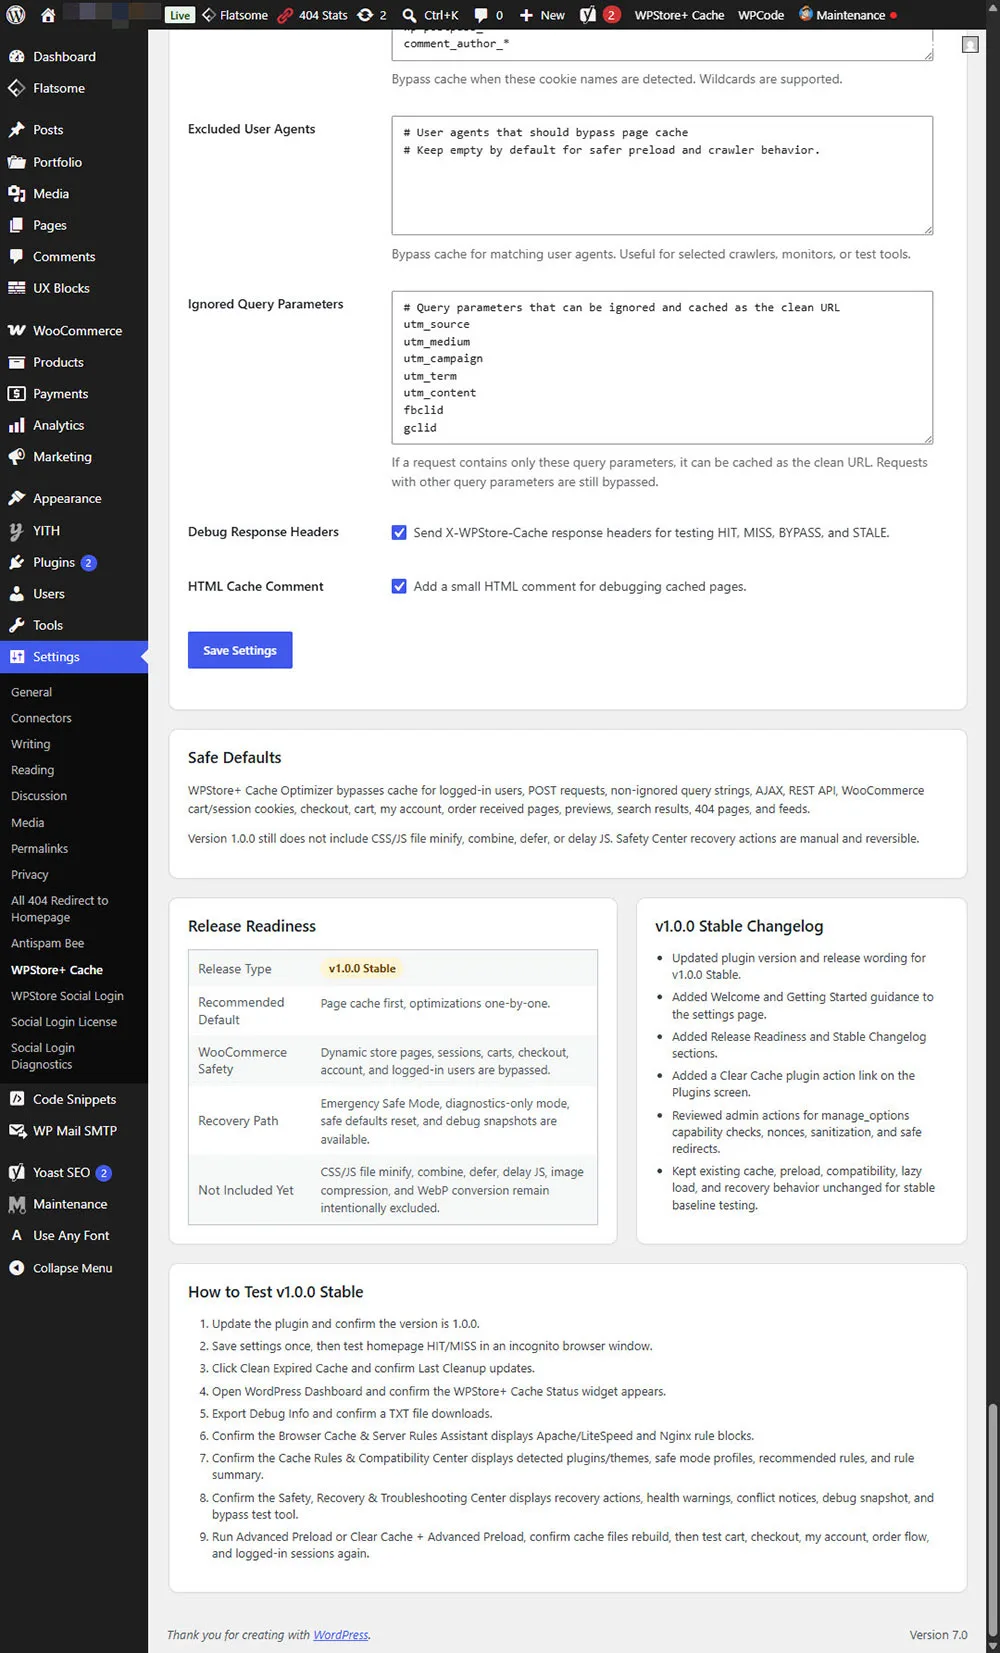Screen dimensions: 1000x1653
Task: Click the Safe Defaults heading
Action: (235, 758)
